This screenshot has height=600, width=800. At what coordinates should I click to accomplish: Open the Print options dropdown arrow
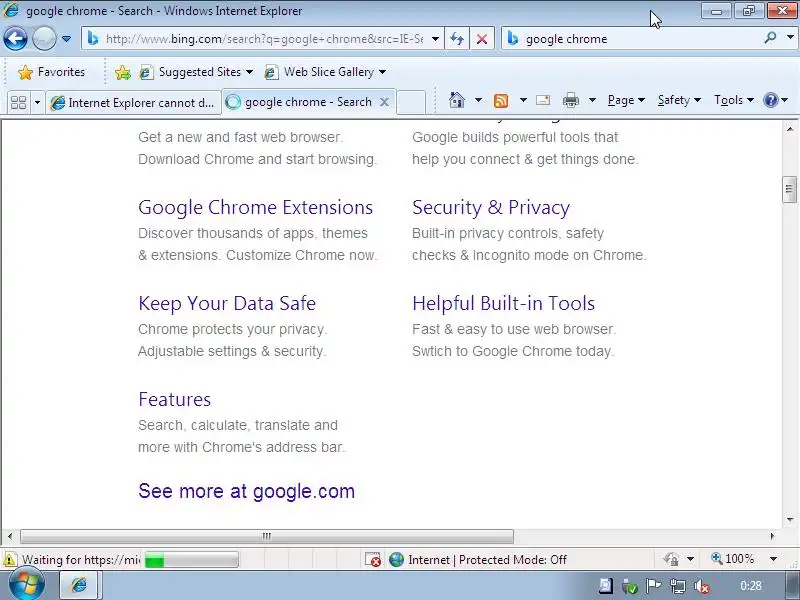(x=592, y=100)
